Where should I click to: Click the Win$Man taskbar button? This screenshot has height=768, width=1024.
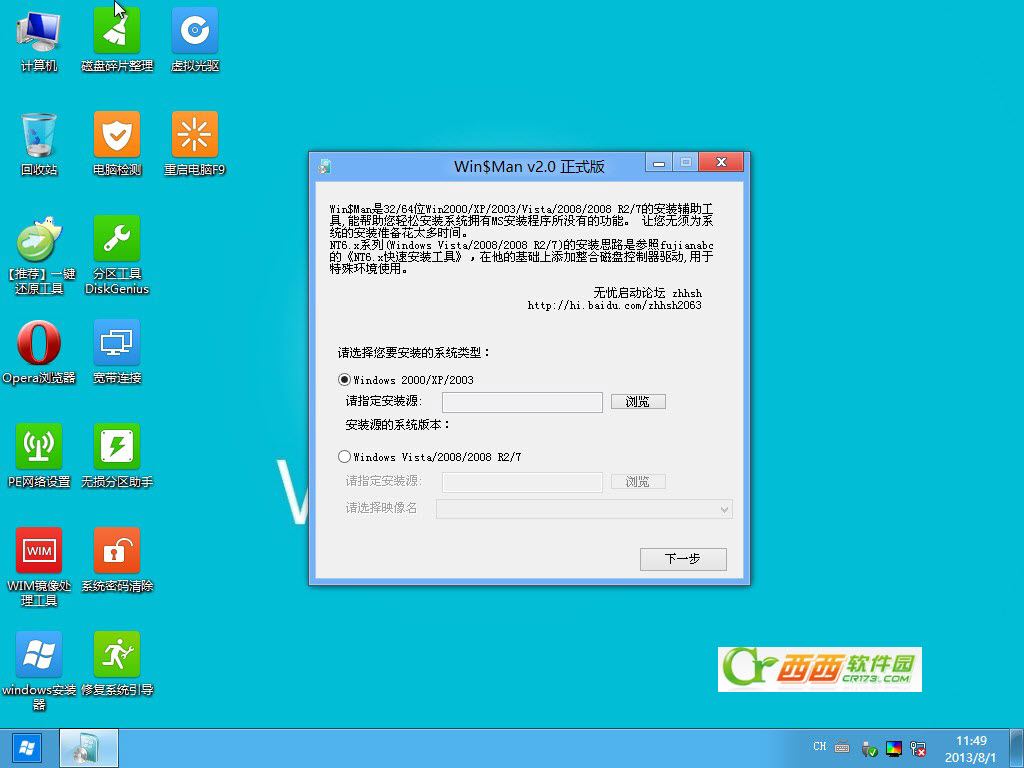89,748
